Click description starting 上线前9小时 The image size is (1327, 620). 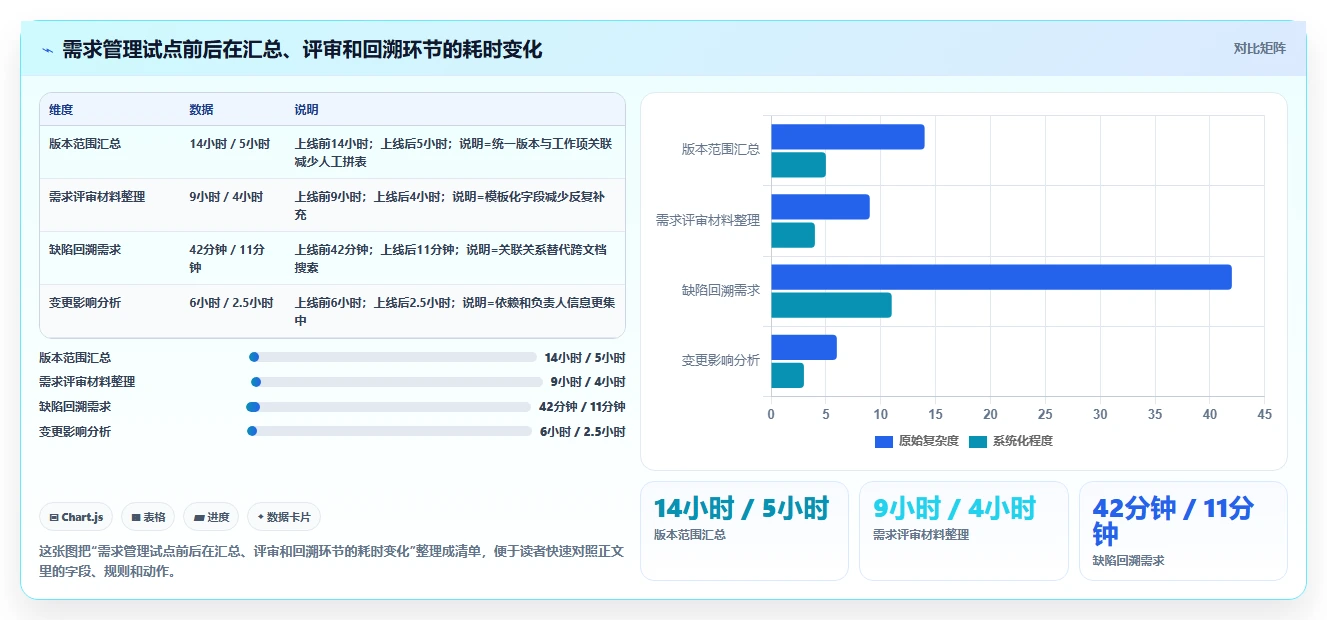[450, 206]
